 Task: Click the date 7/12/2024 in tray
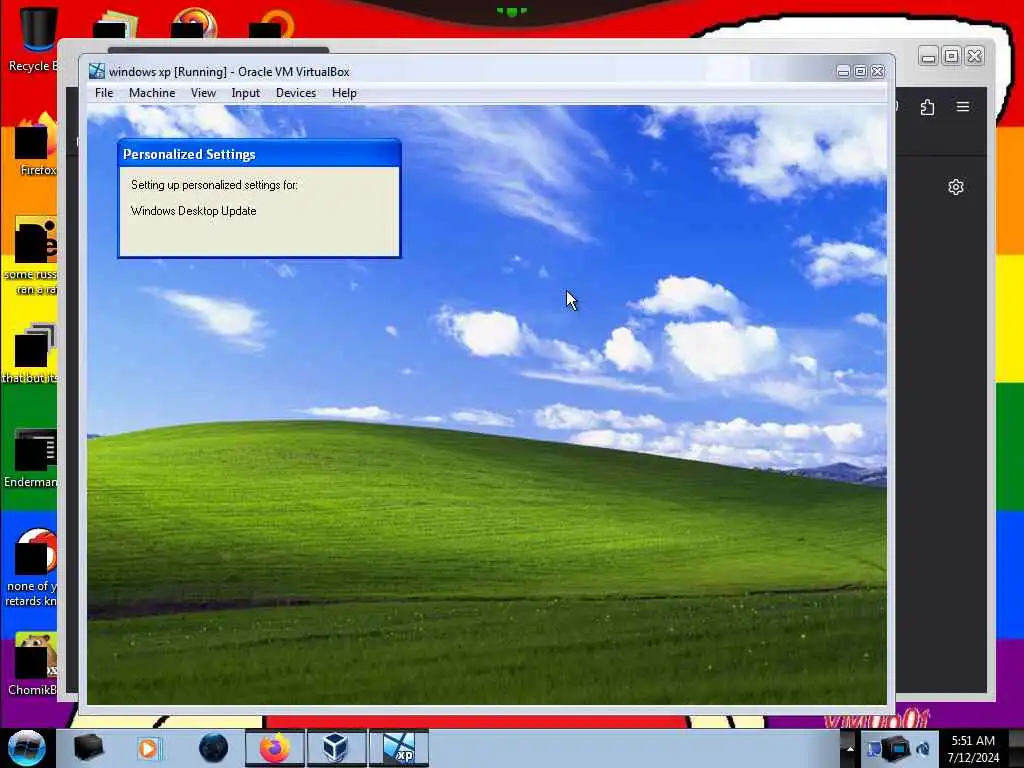tap(973, 758)
